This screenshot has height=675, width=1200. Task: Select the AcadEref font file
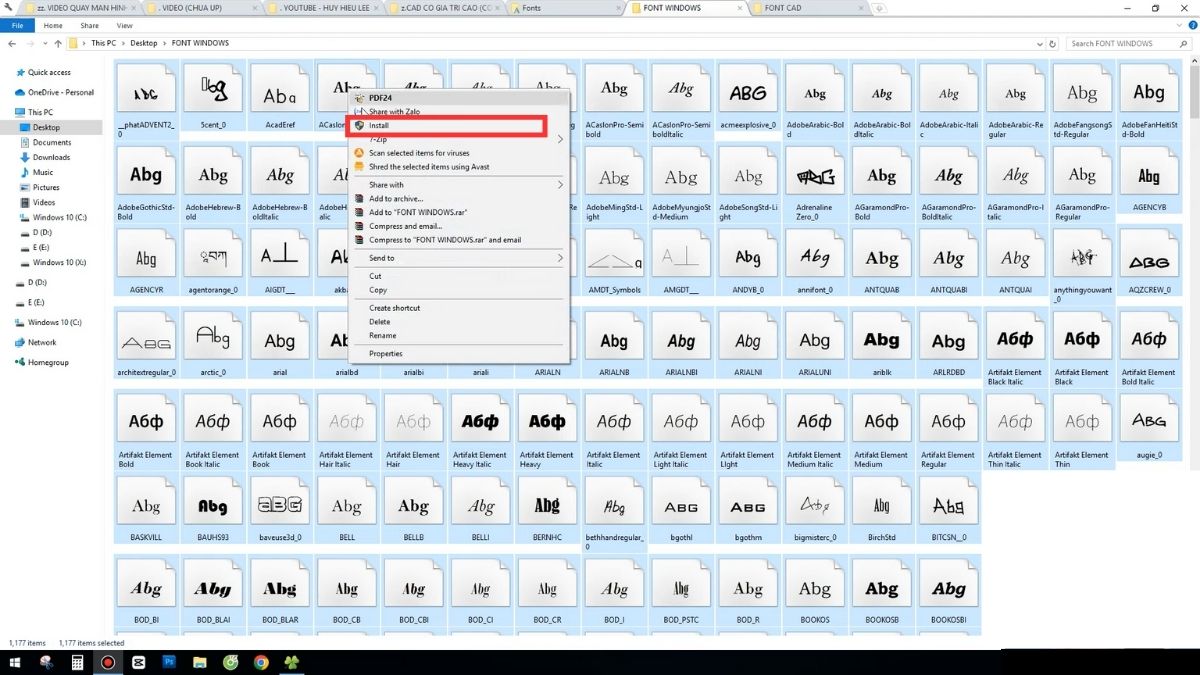click(x=279, y=101)
